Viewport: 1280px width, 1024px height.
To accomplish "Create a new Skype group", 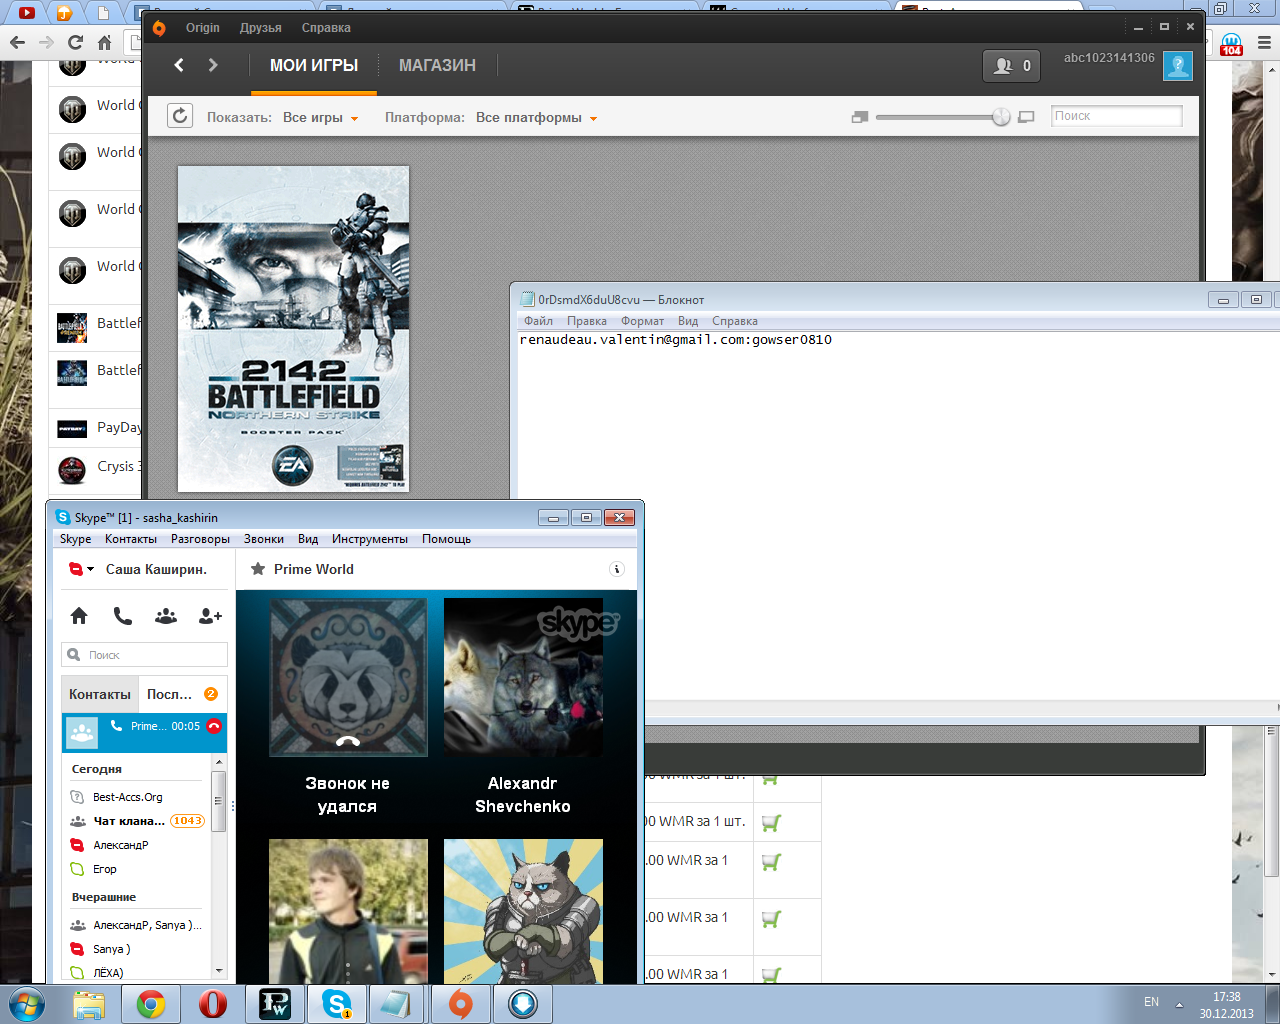I will 166,616.
